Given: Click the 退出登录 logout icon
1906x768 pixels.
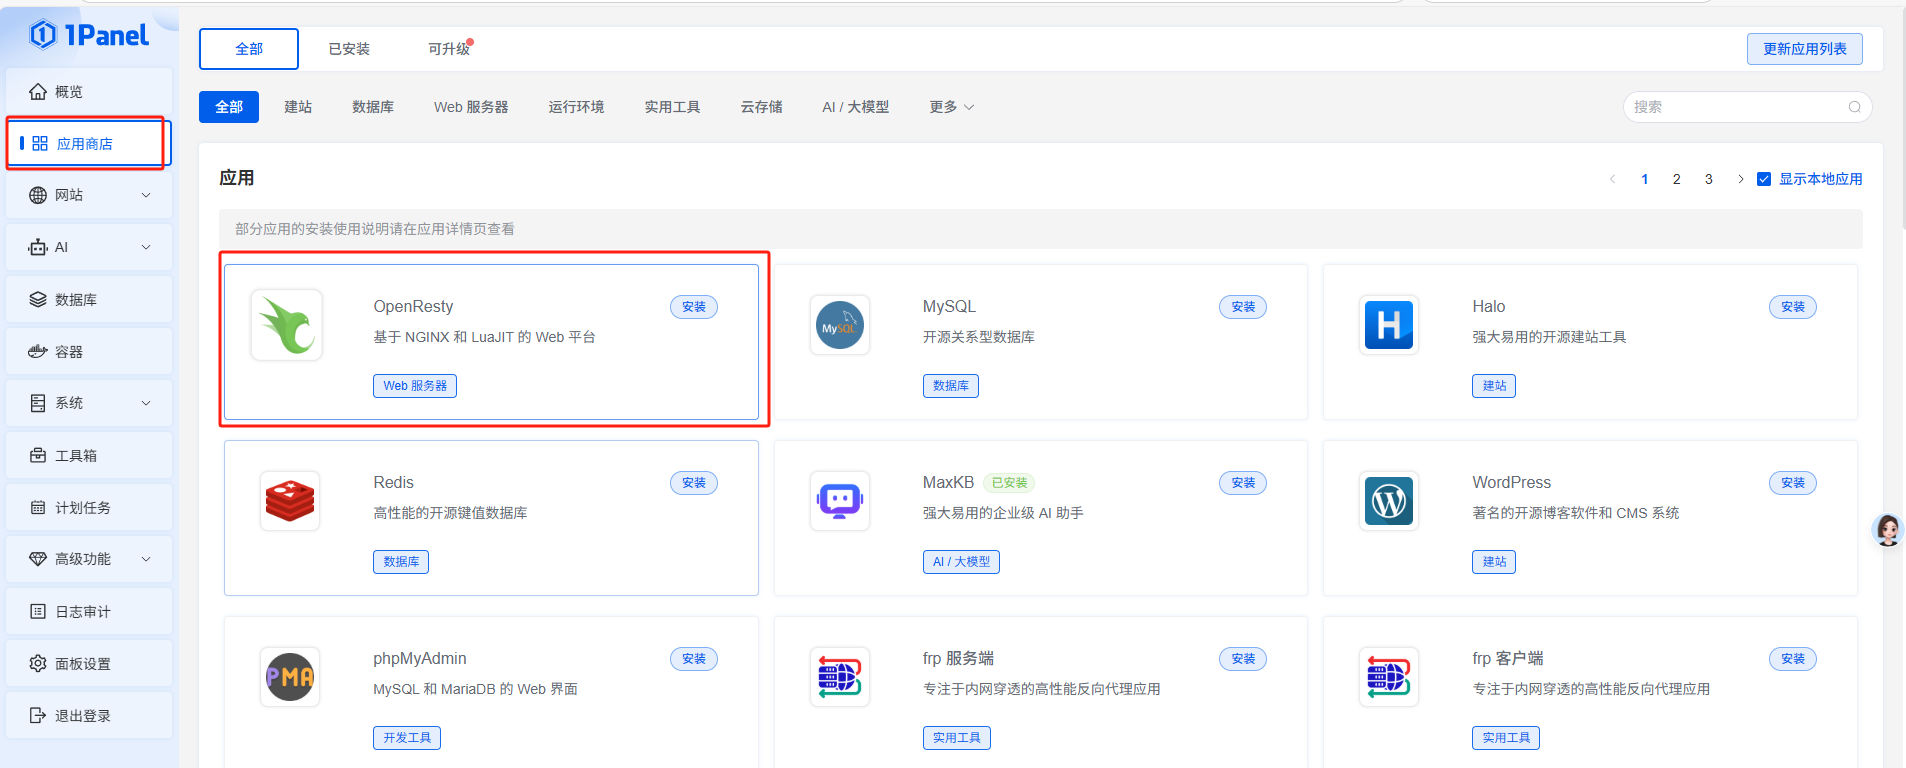Looking at the screenshot, I should pyautogui.click(x=38, y=715).
